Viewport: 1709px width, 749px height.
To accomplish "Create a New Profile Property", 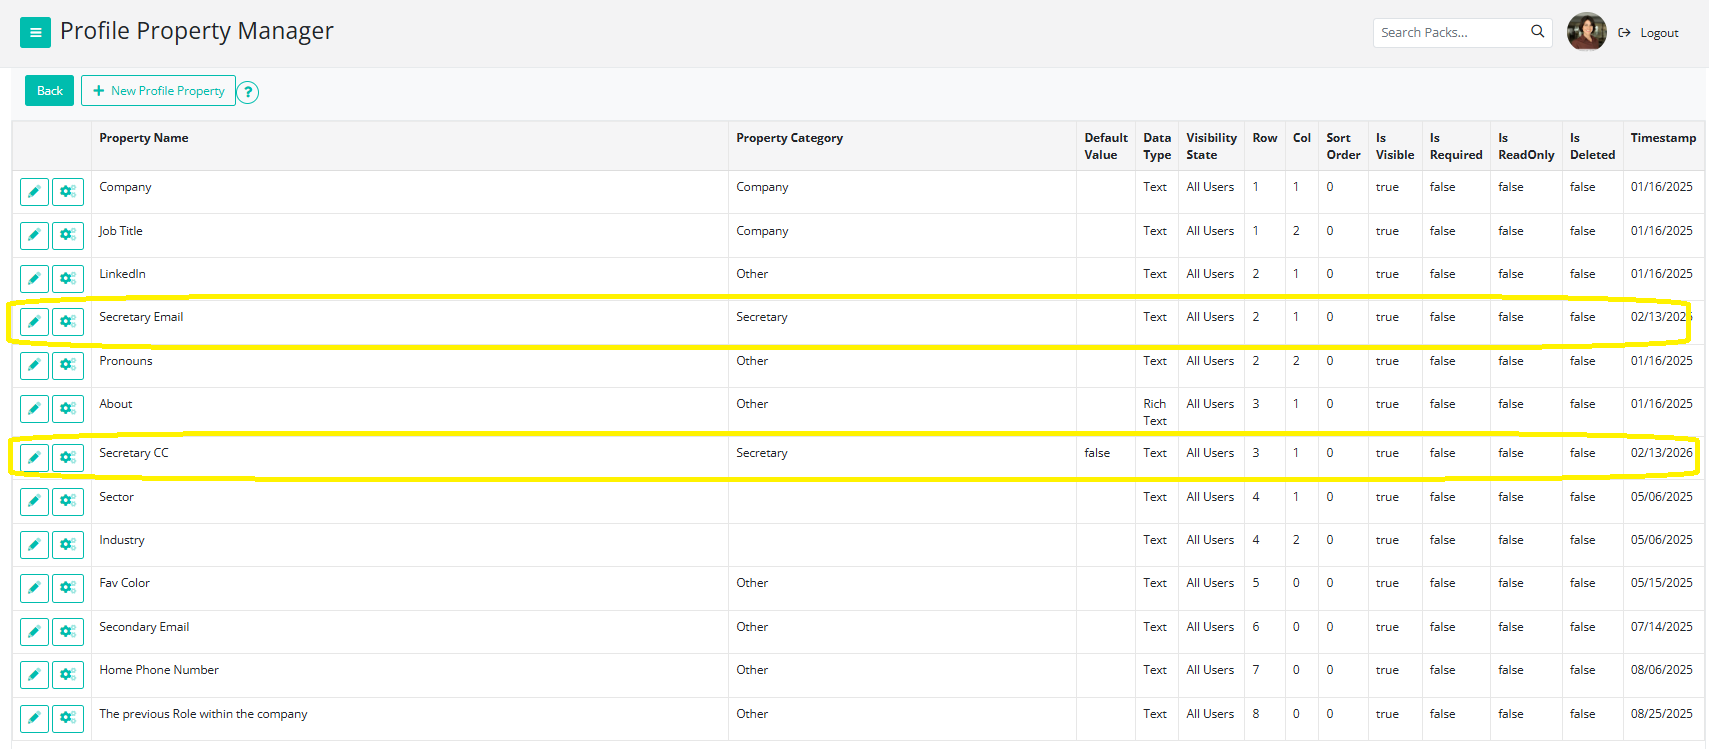I will tap(158, 91).
